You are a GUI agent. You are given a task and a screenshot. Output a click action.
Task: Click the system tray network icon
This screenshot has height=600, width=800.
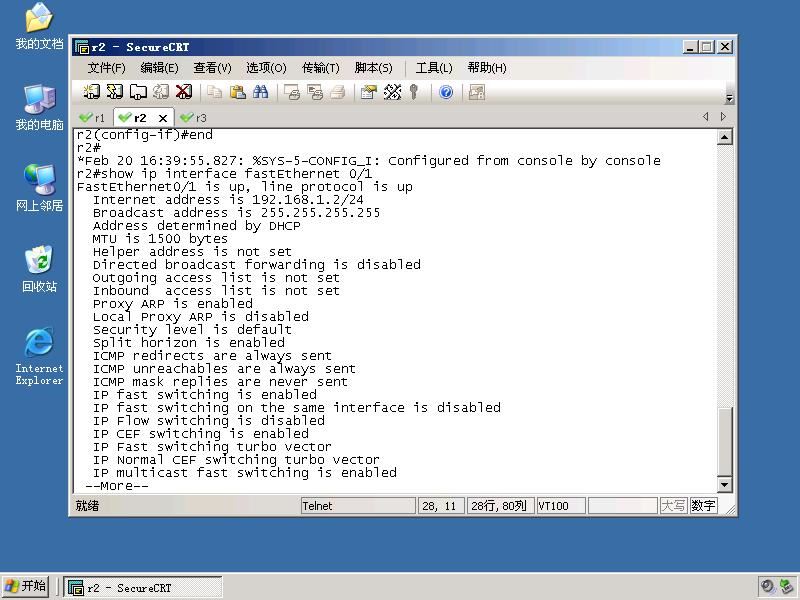787,587
